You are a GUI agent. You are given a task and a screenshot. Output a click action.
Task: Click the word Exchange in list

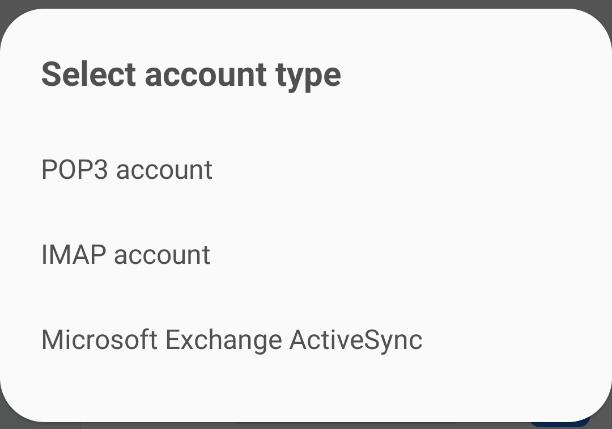223,340
